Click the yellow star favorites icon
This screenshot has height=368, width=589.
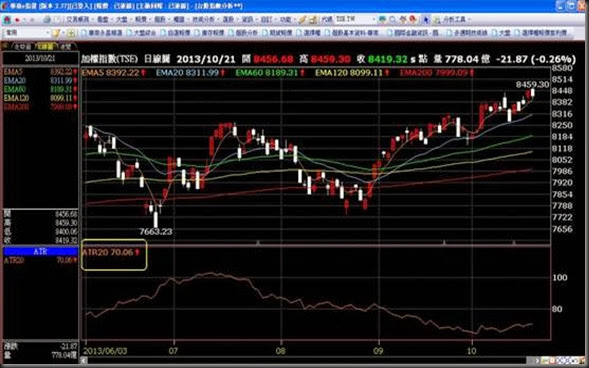tap(56, 33)
